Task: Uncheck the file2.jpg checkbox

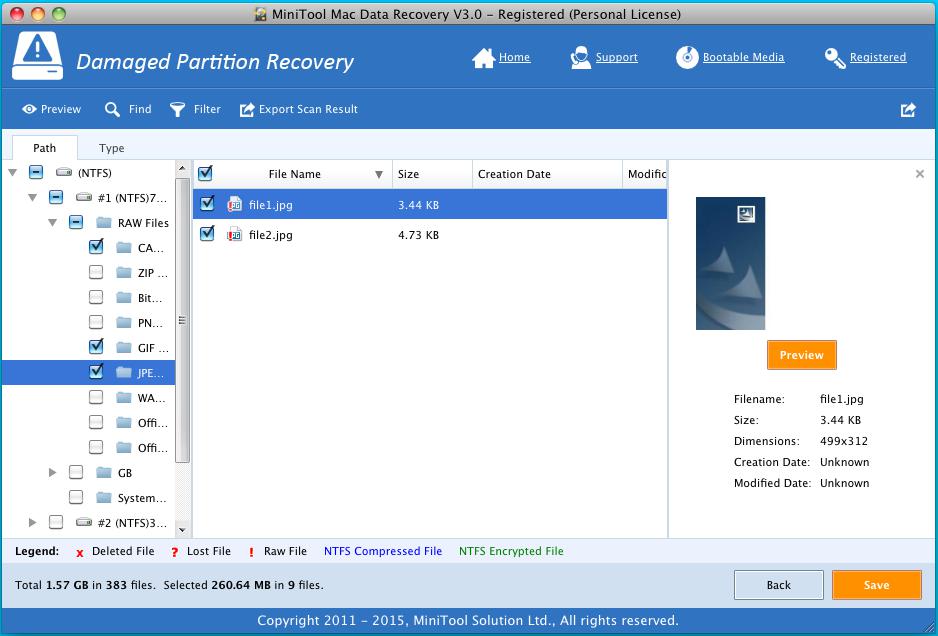Action: (207, 233)
